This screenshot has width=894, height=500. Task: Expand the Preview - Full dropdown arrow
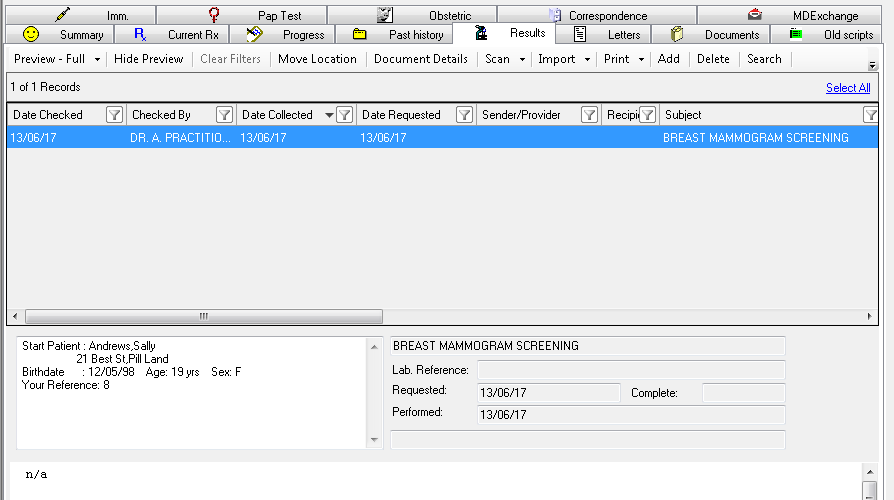(97, 59)
